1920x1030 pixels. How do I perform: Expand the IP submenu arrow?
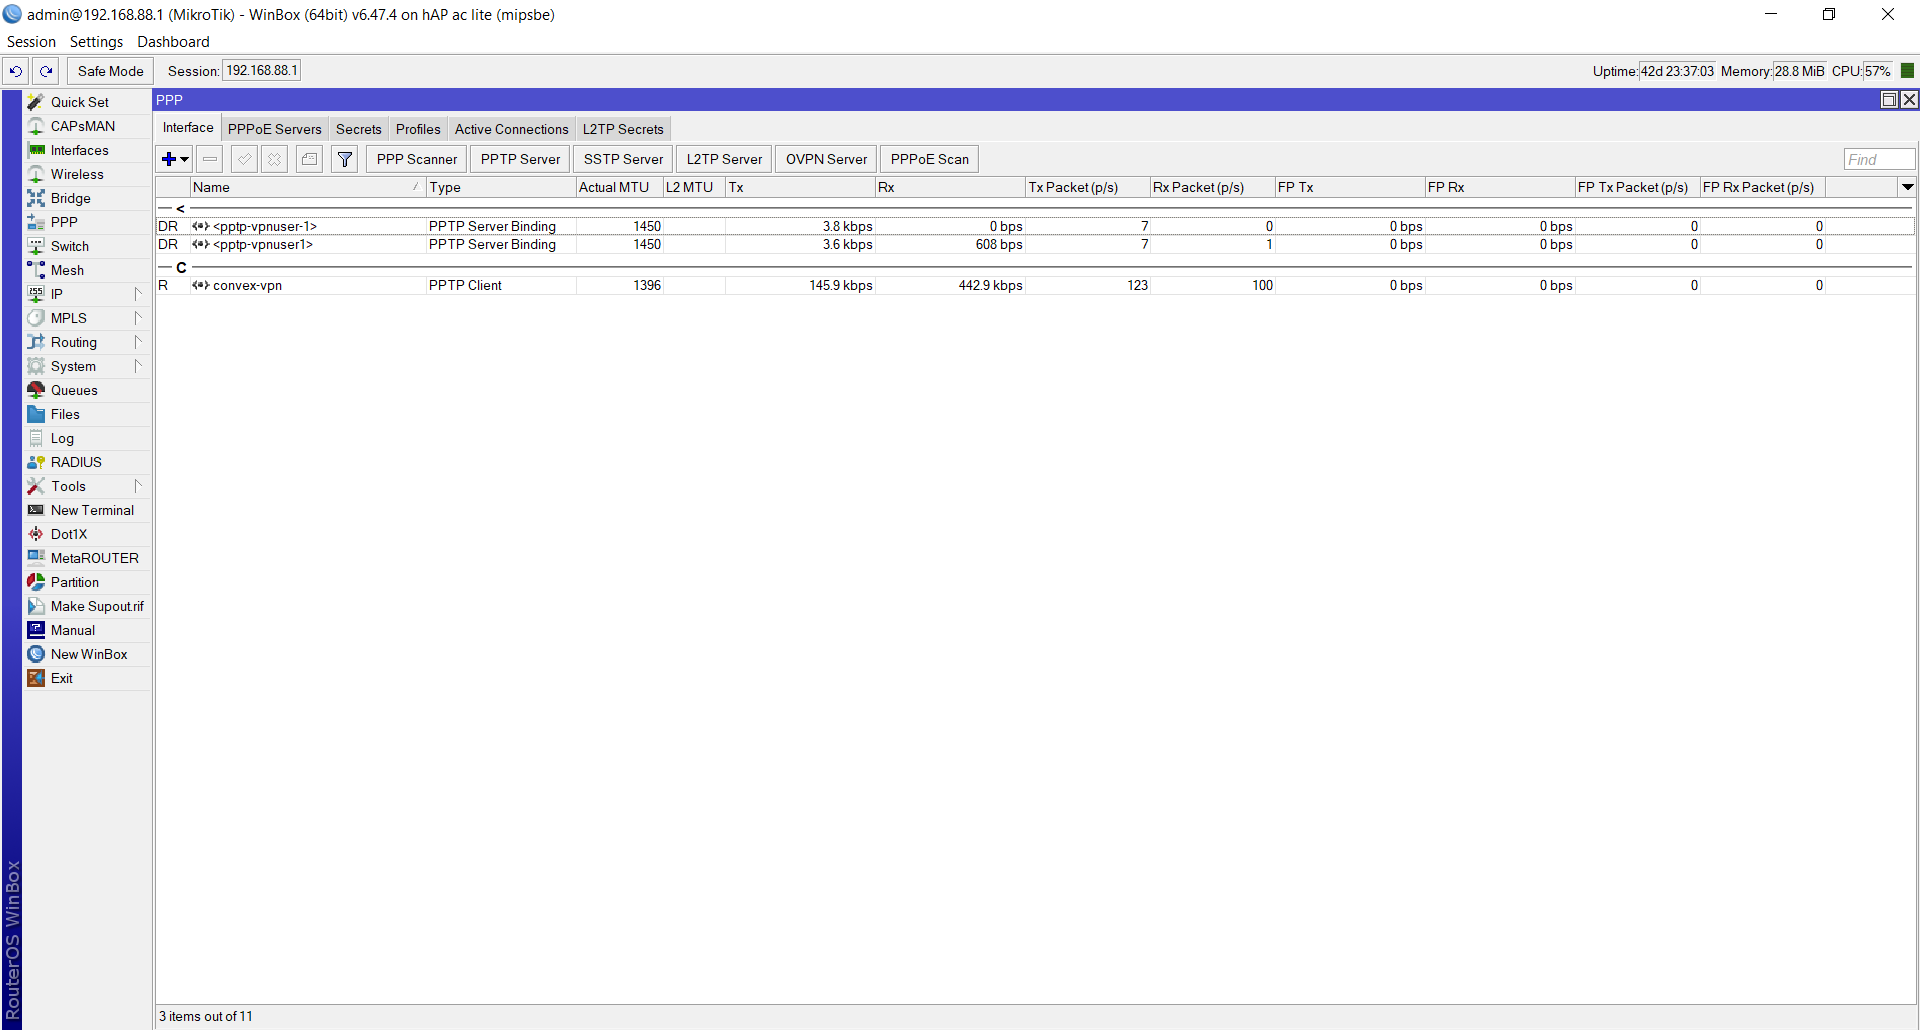click(138, 294)
